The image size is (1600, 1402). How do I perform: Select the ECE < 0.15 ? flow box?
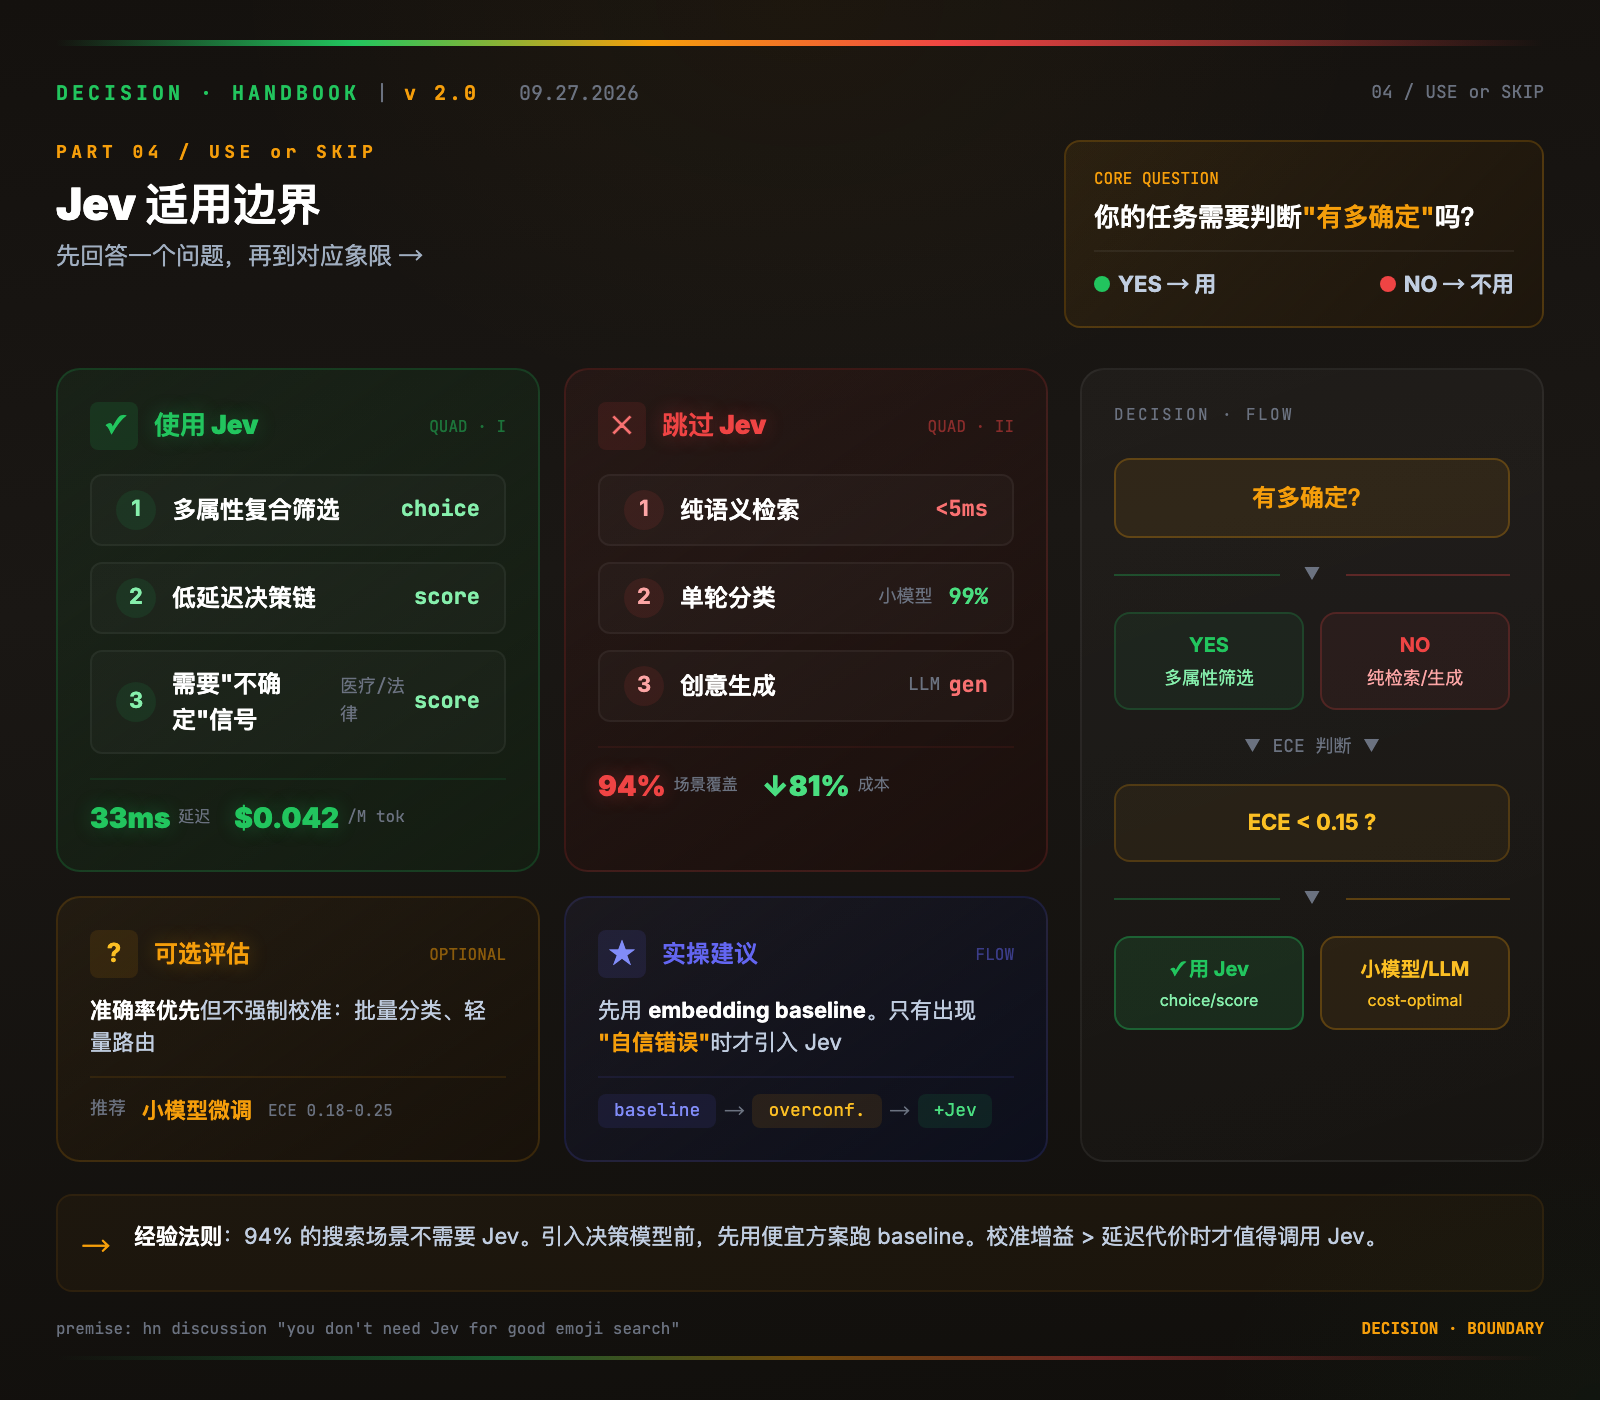pyautogui.click(x=1312, y=823)
